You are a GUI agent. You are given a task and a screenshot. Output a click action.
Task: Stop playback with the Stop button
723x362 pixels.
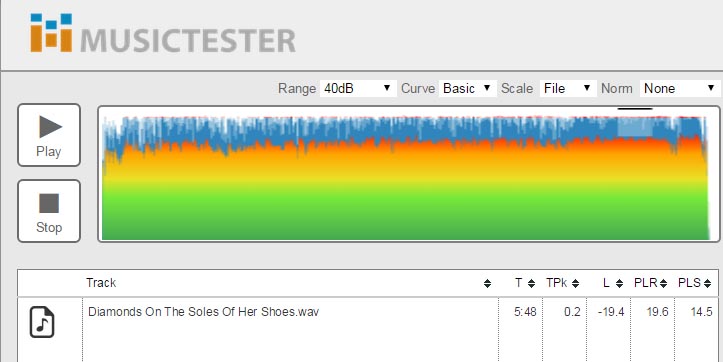click(x=49, y=211)
